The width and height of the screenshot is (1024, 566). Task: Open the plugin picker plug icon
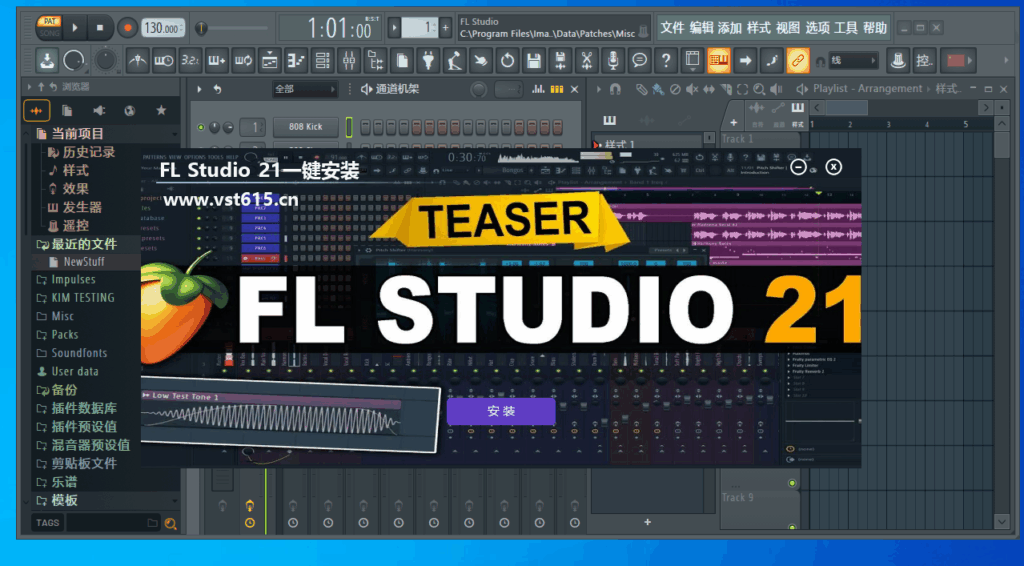pyautogui.click(x=428, y=61)
